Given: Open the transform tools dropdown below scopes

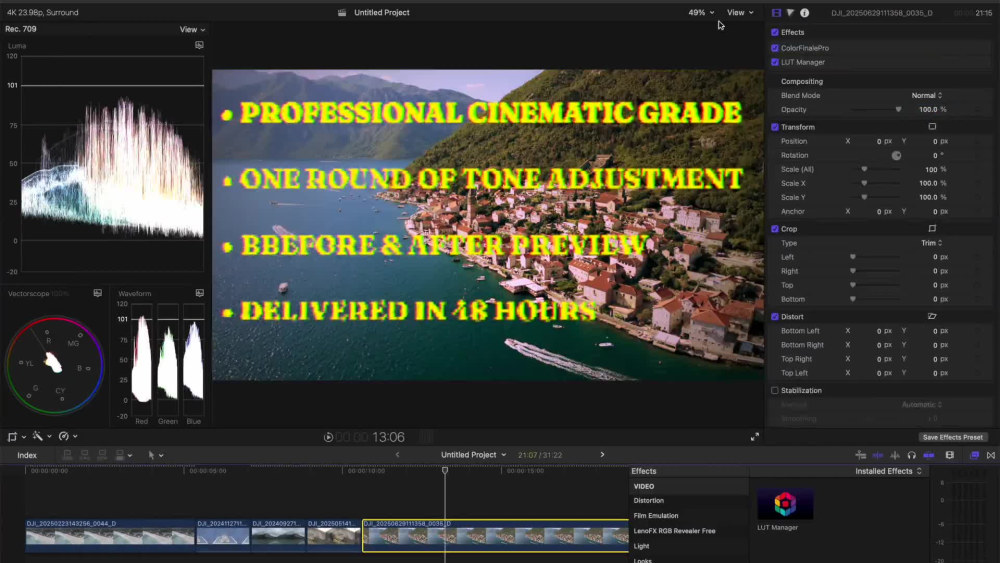Looking at the screenshot, I should [x=16, y=437].
